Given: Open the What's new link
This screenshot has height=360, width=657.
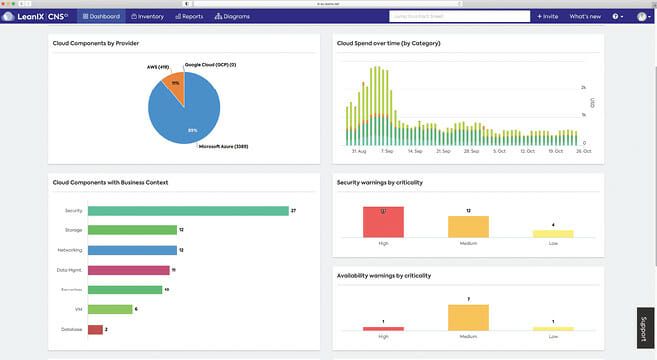Looking at the screenshot, I should pyautogui.click(x=585, y=16).
